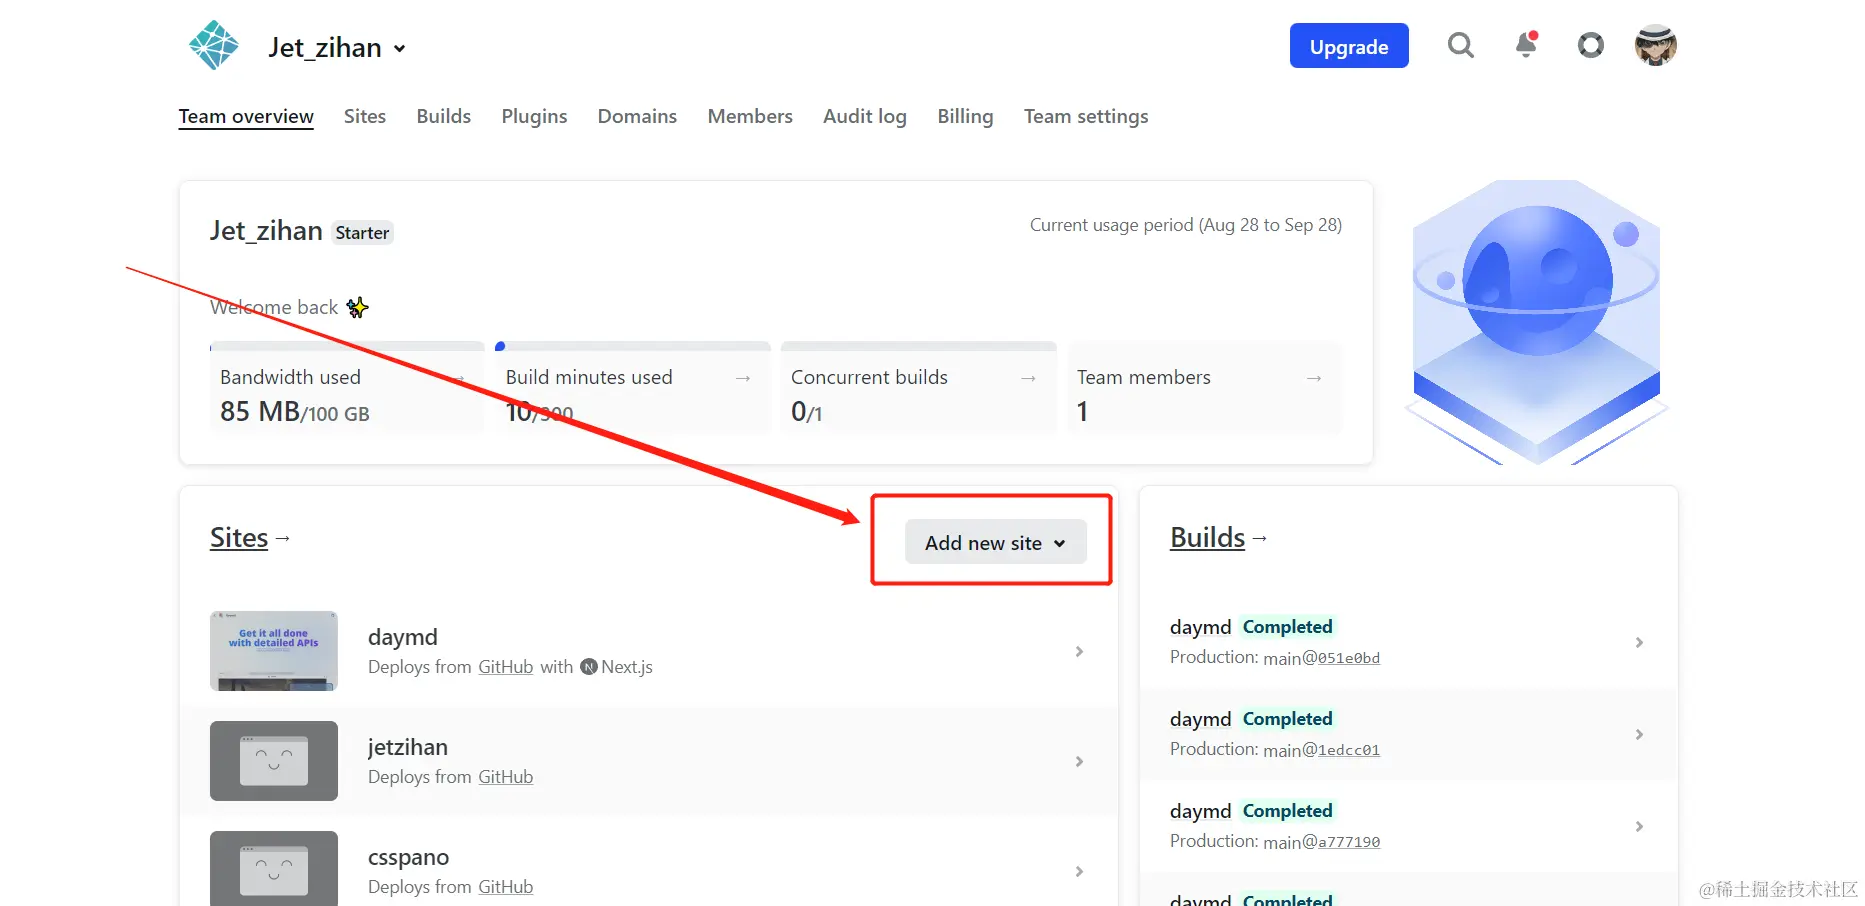Open the Team settings tab
Screen dimensions: 1865x906
(x=1086, y=116)
